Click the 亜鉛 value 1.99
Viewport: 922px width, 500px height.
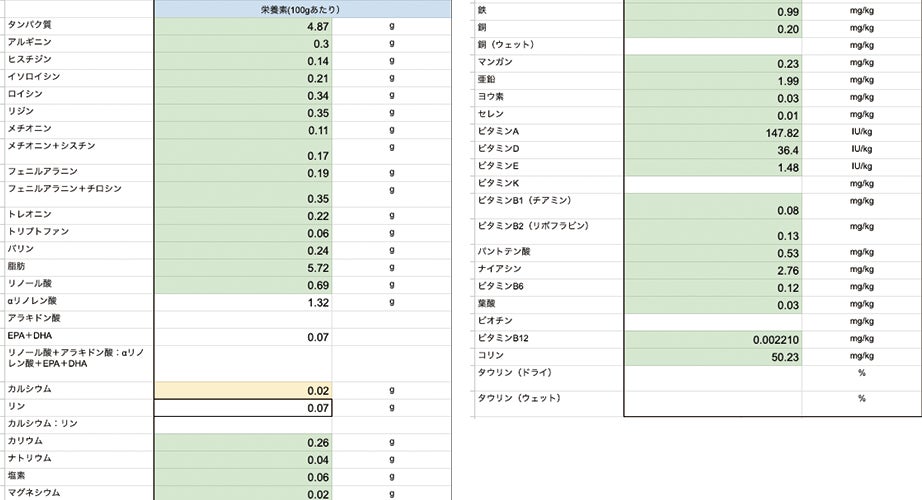coord(714,81)
